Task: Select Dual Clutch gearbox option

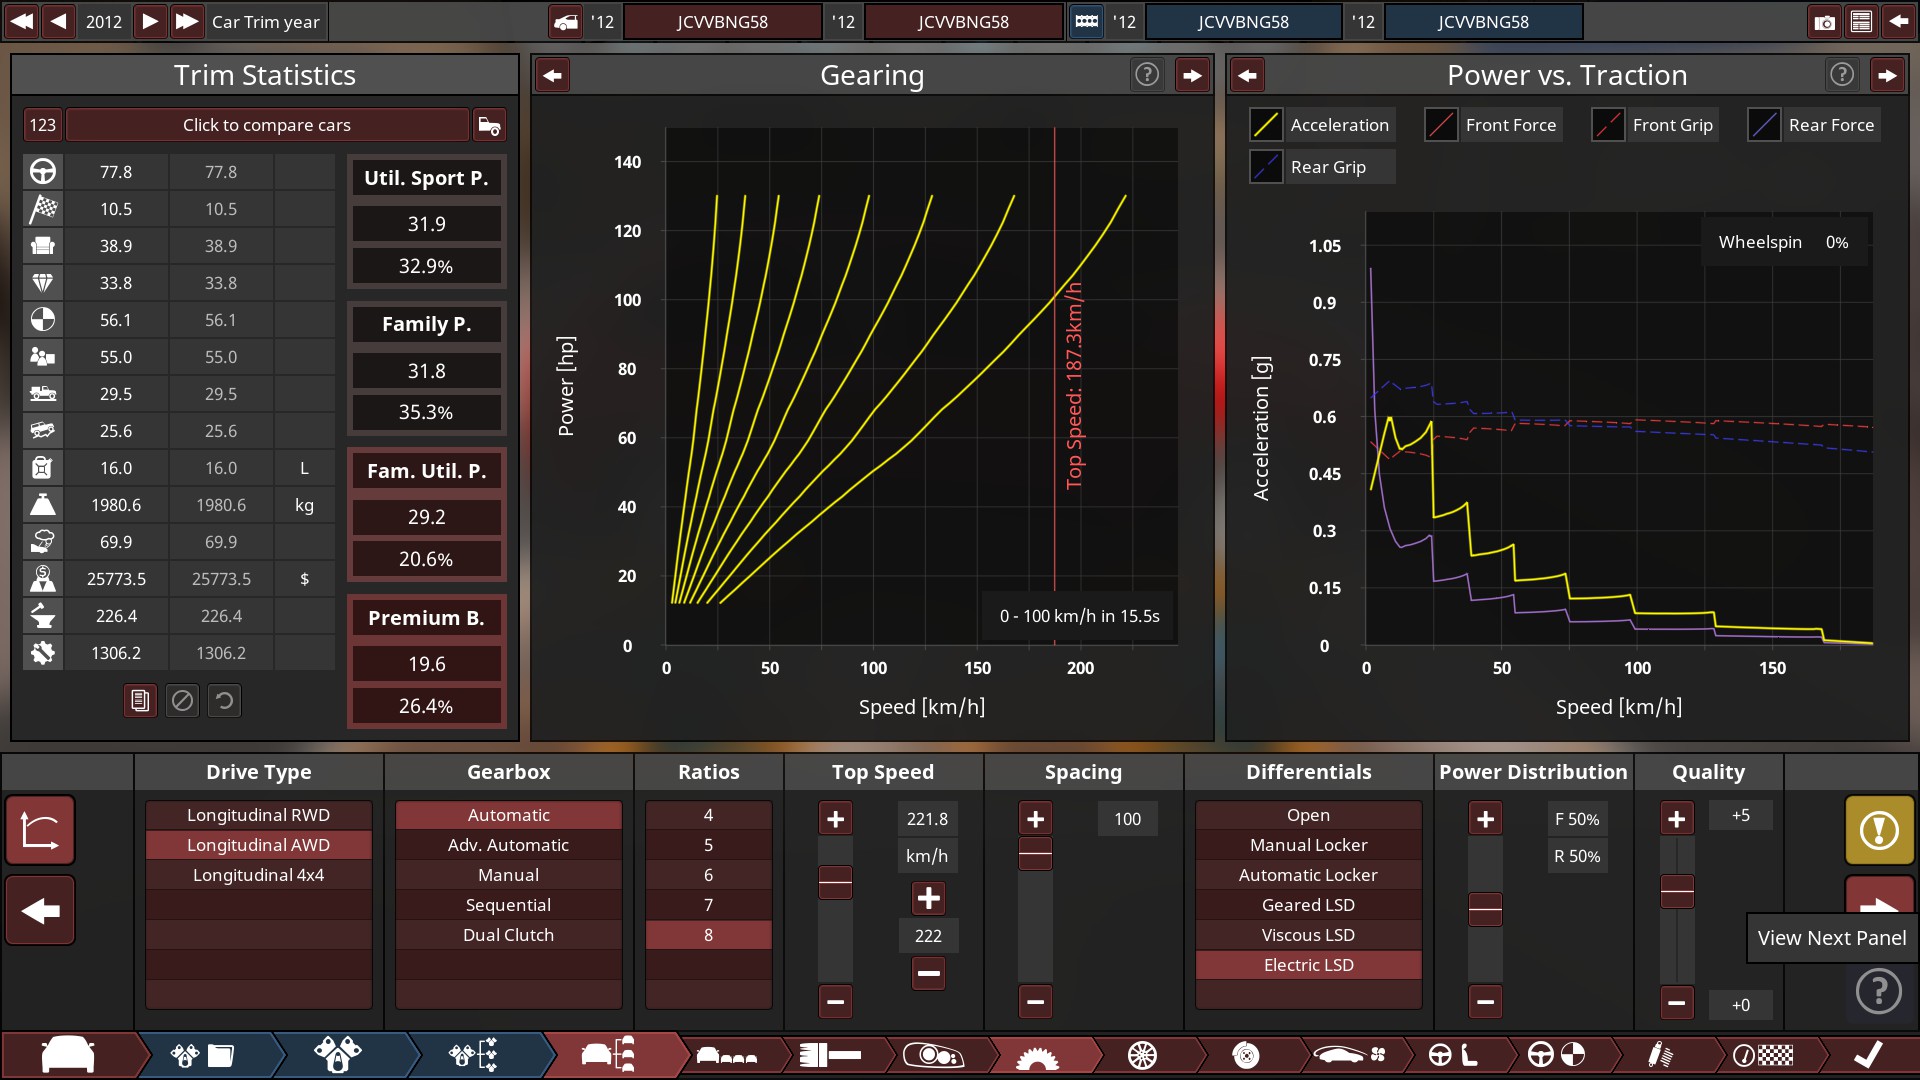Action: [509, 935]
